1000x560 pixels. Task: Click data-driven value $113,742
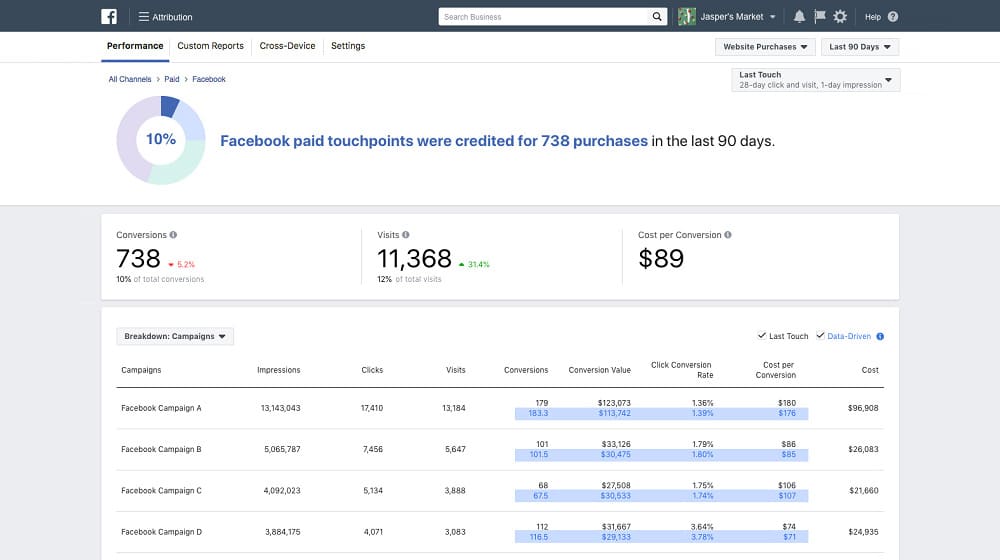[615, 413]
